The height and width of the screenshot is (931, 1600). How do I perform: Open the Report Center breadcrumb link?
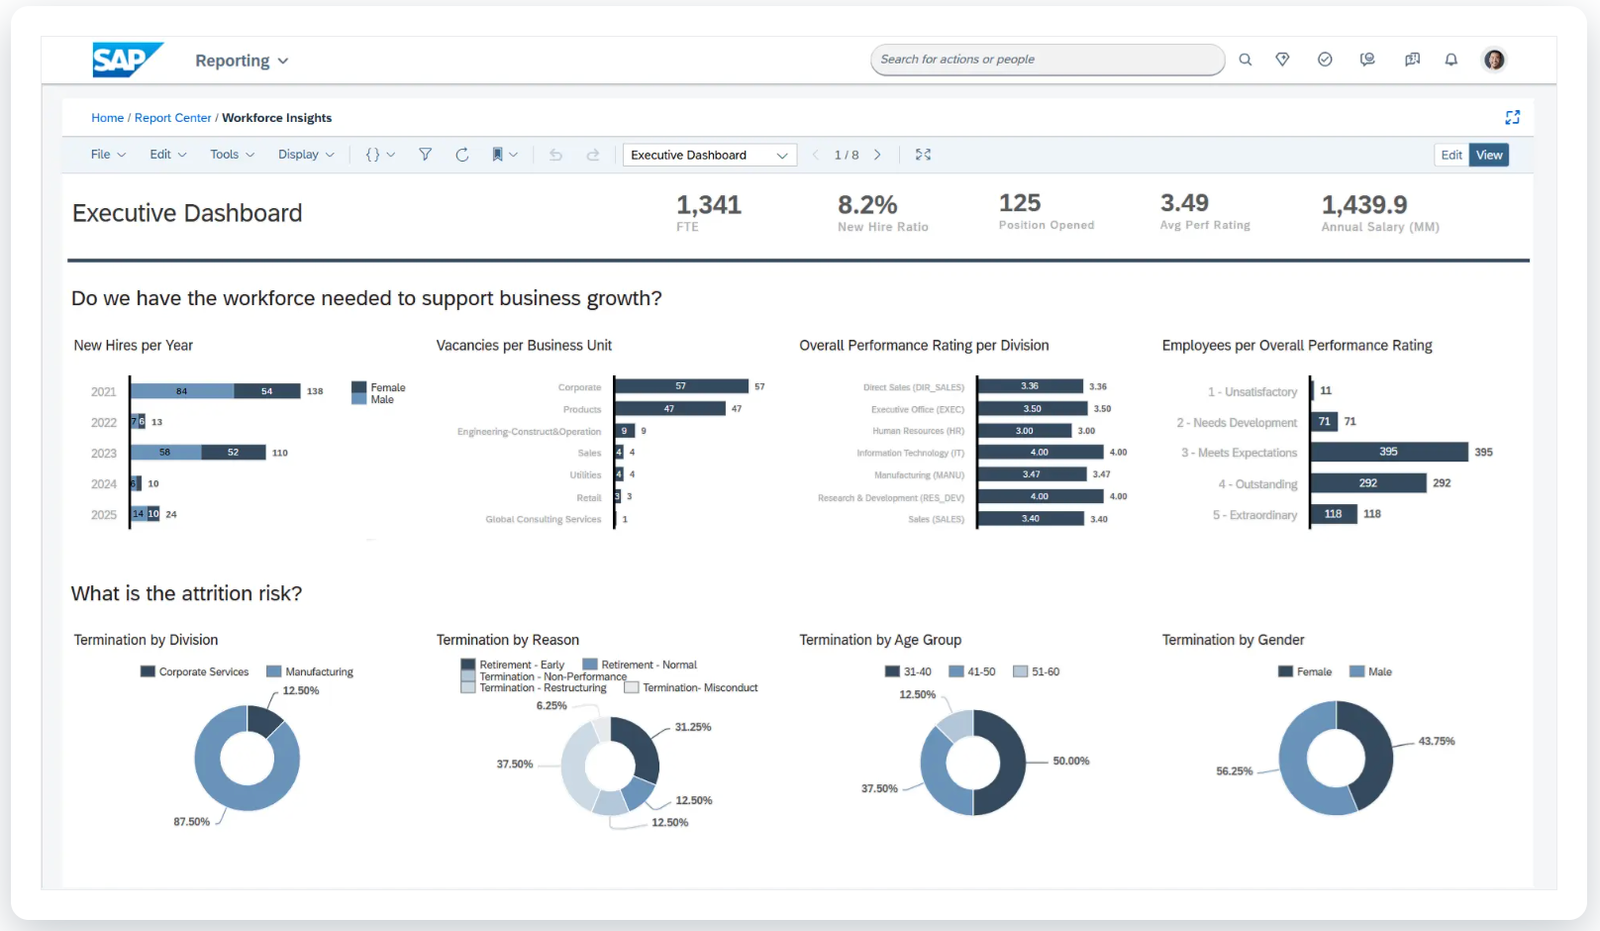(x=173, y=118)
